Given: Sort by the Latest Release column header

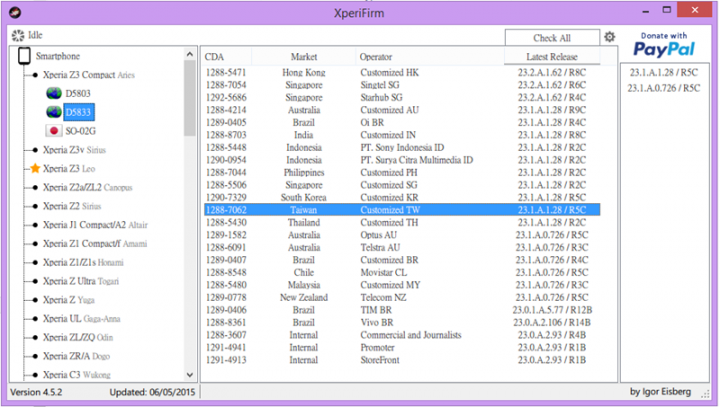Looking at the screenshot, I should click(552, 57).
